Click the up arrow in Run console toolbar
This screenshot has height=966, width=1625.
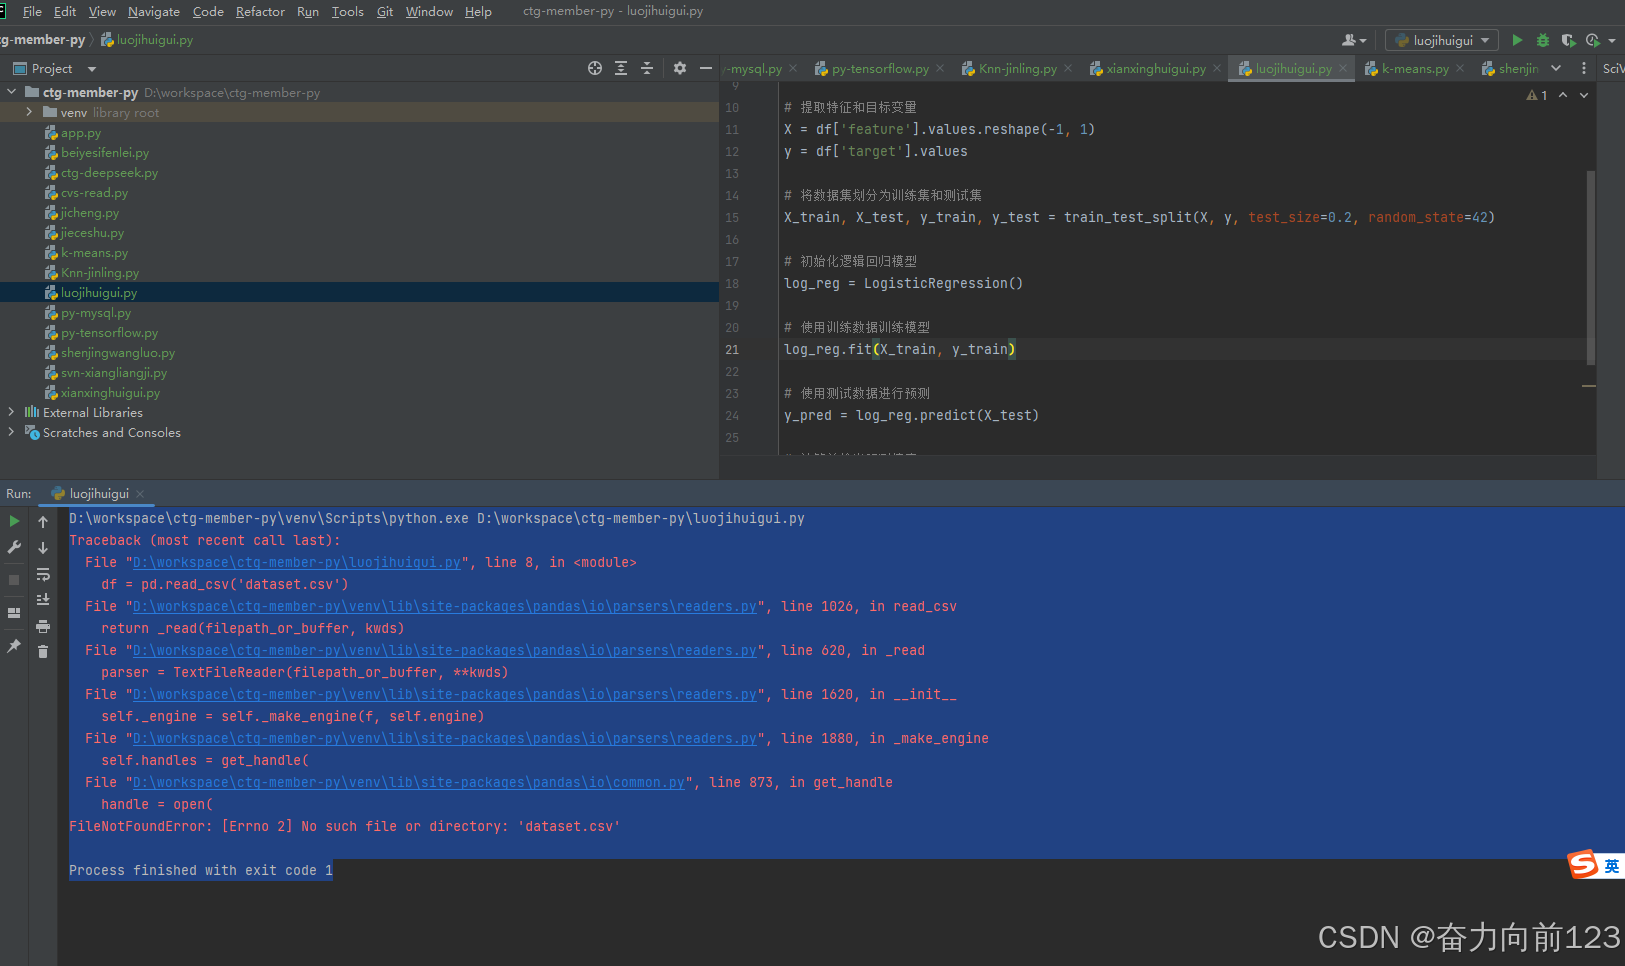43,522
